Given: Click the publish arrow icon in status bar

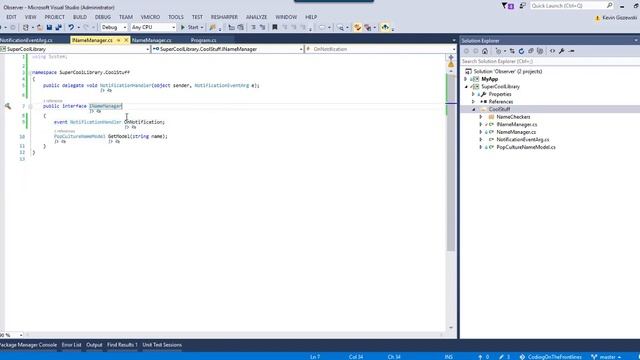Looking at the screenshot, I should 480,357.
